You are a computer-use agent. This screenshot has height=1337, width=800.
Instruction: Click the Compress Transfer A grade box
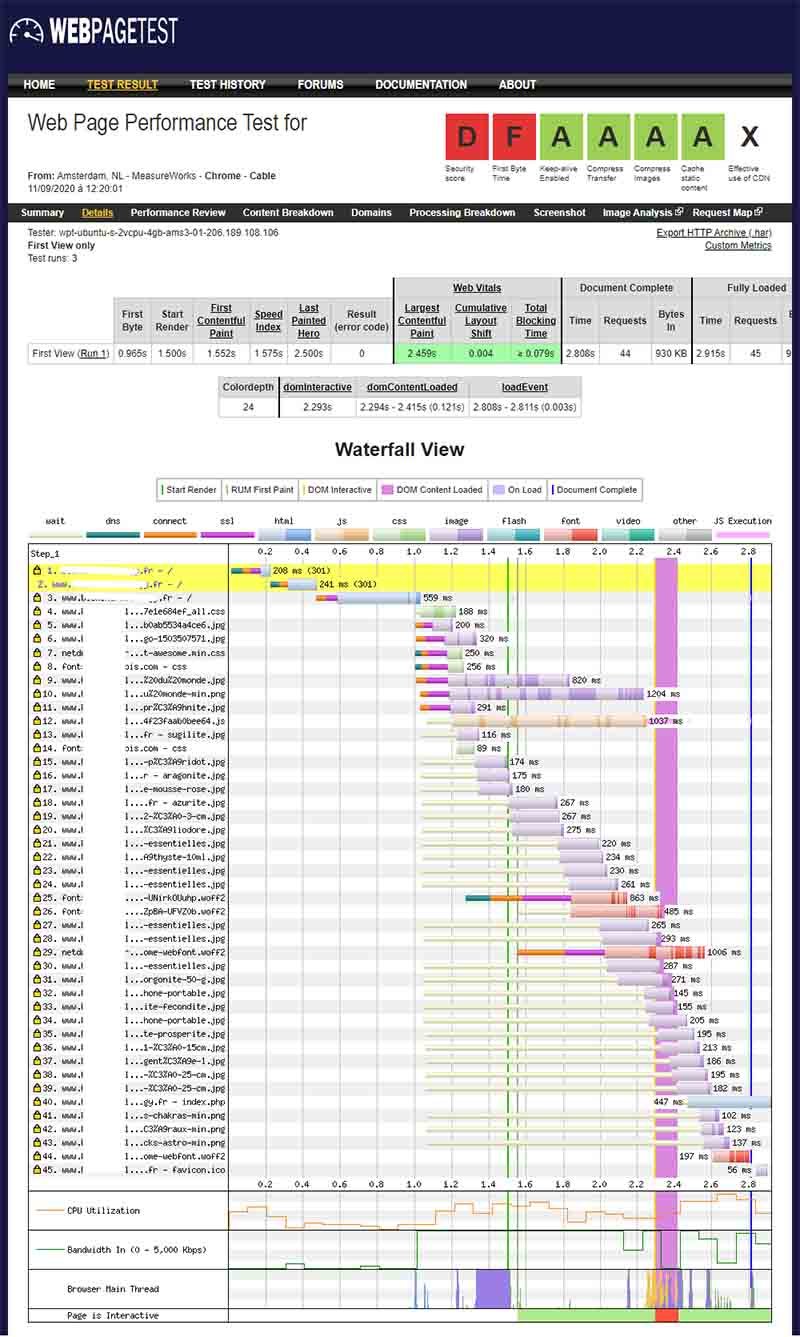(608, 137)
